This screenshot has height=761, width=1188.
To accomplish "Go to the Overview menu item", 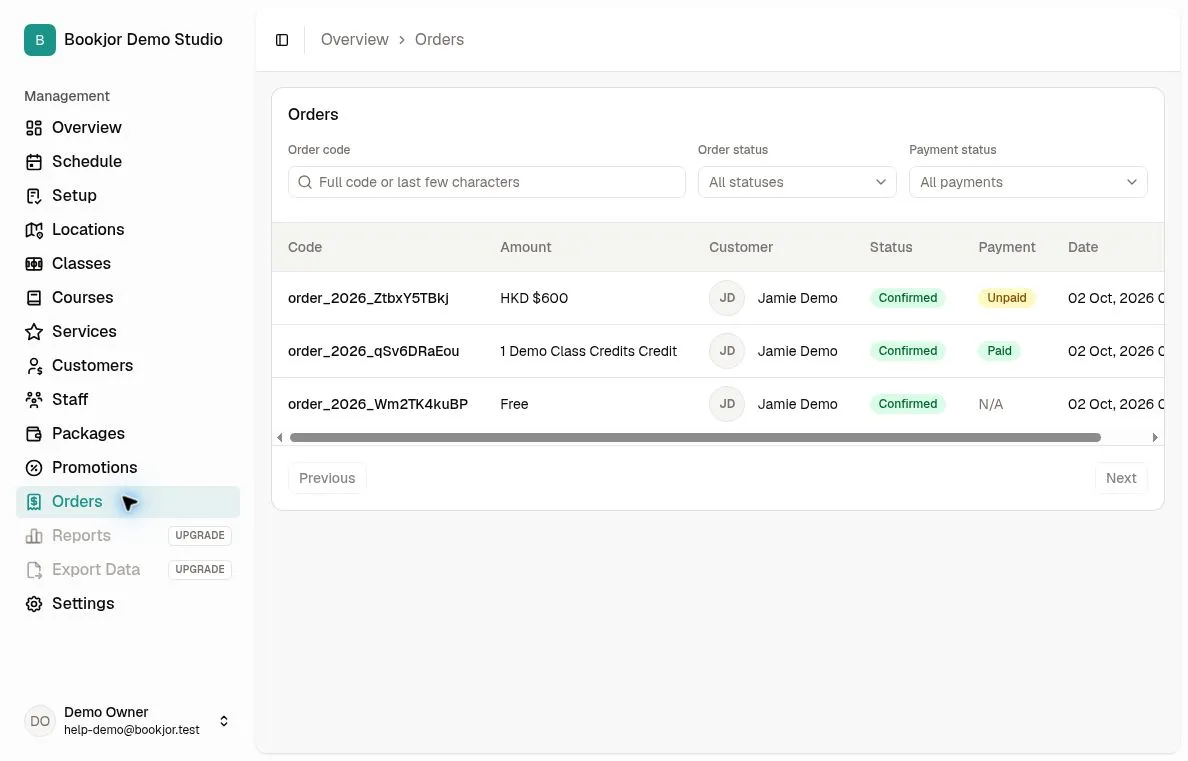I will point(127,127).
